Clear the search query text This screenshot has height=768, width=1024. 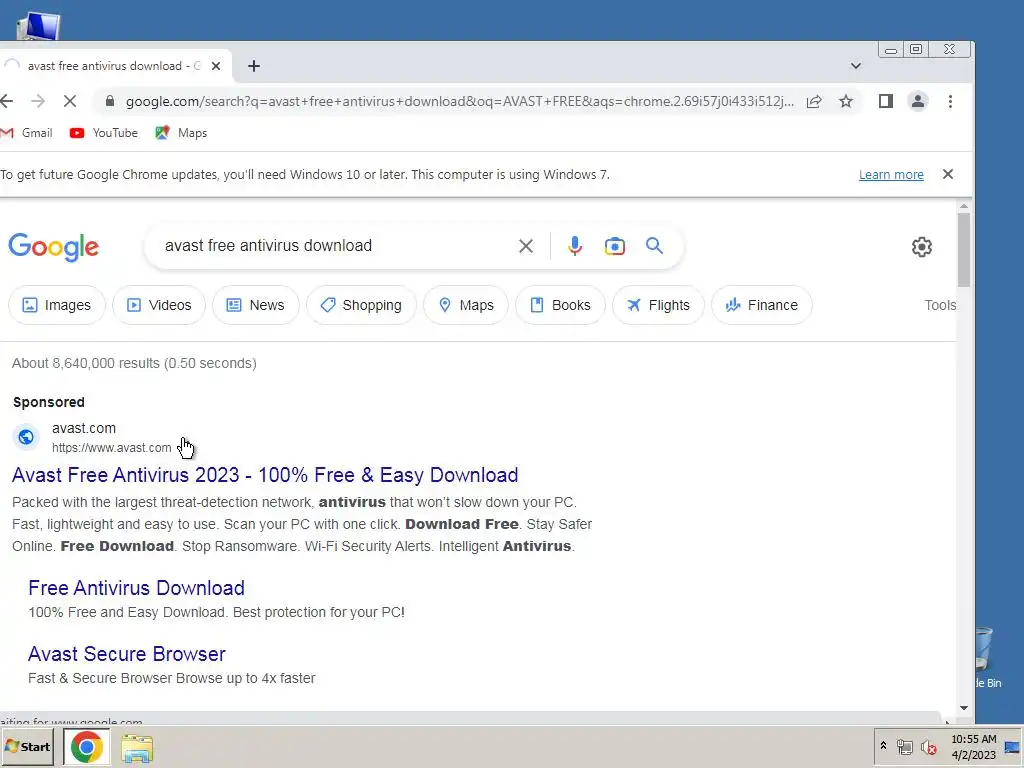coord(526,246)
